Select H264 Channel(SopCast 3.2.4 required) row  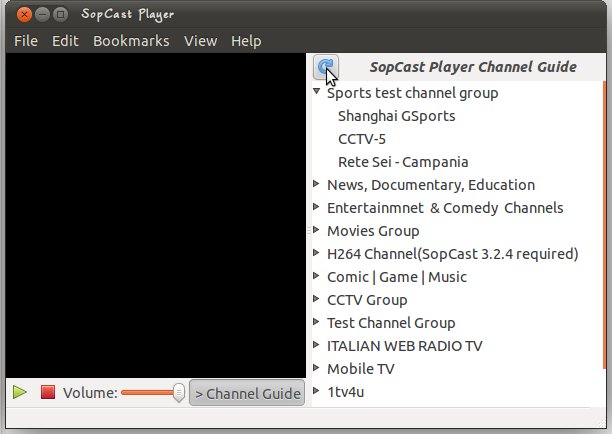457,254
